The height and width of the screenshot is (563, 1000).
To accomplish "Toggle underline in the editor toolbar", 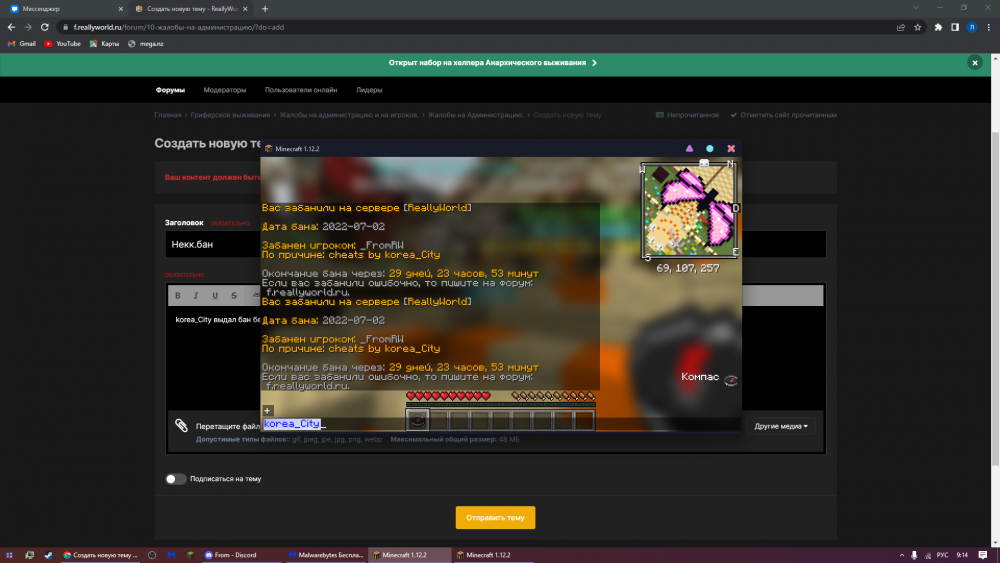I will click(x=215, y=295).
